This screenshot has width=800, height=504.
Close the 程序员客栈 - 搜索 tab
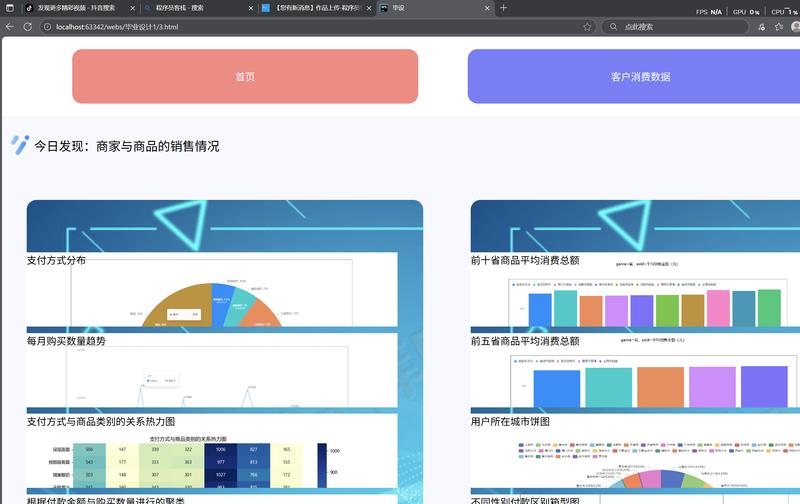[251, 8]
